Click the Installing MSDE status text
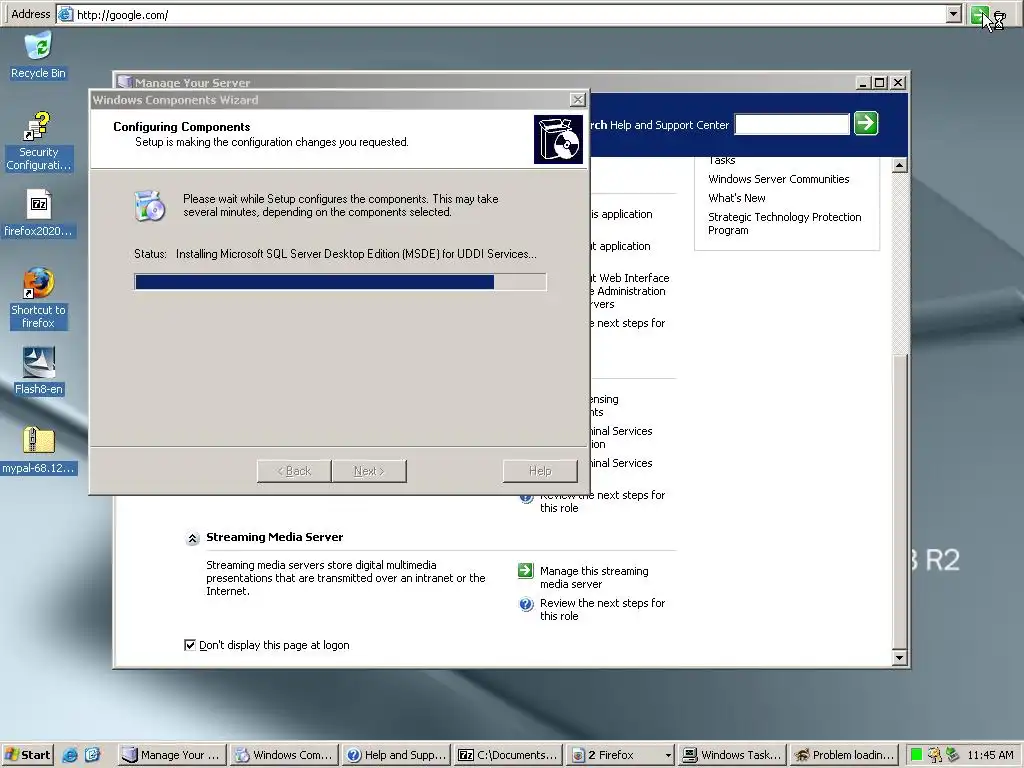 click(356, 254)
